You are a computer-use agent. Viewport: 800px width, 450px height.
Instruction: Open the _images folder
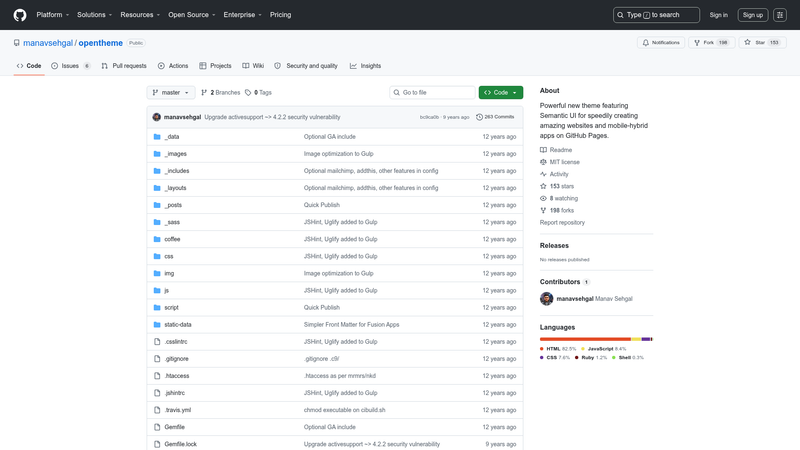coord(176,154)
